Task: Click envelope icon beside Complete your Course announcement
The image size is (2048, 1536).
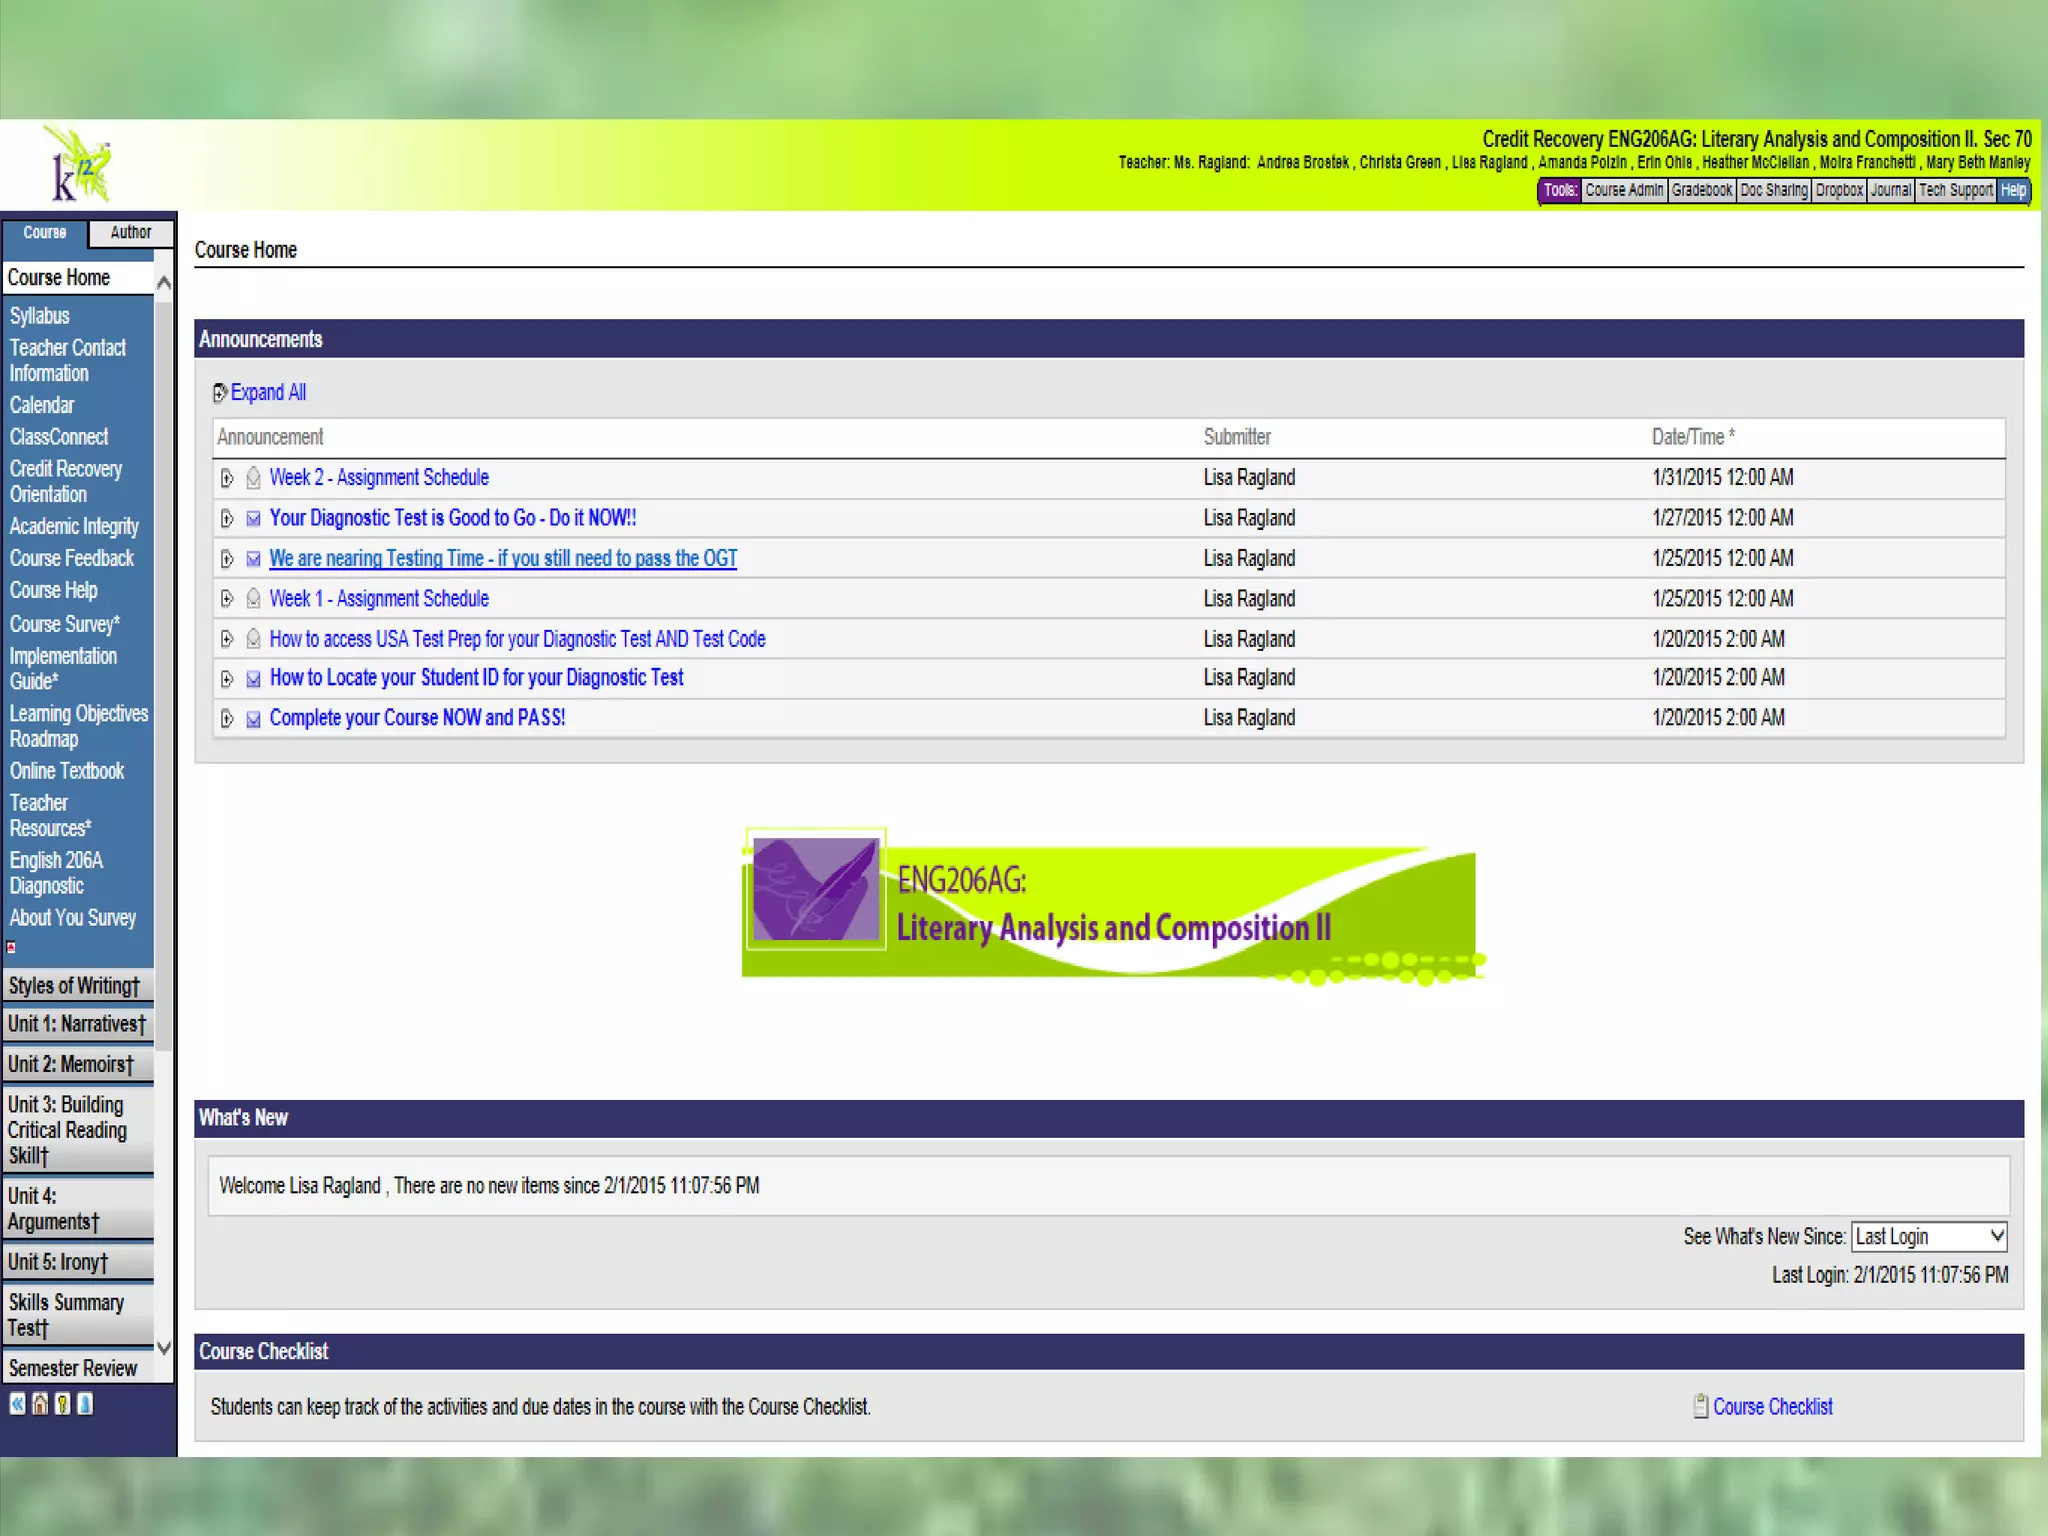Action: (253, 719)
